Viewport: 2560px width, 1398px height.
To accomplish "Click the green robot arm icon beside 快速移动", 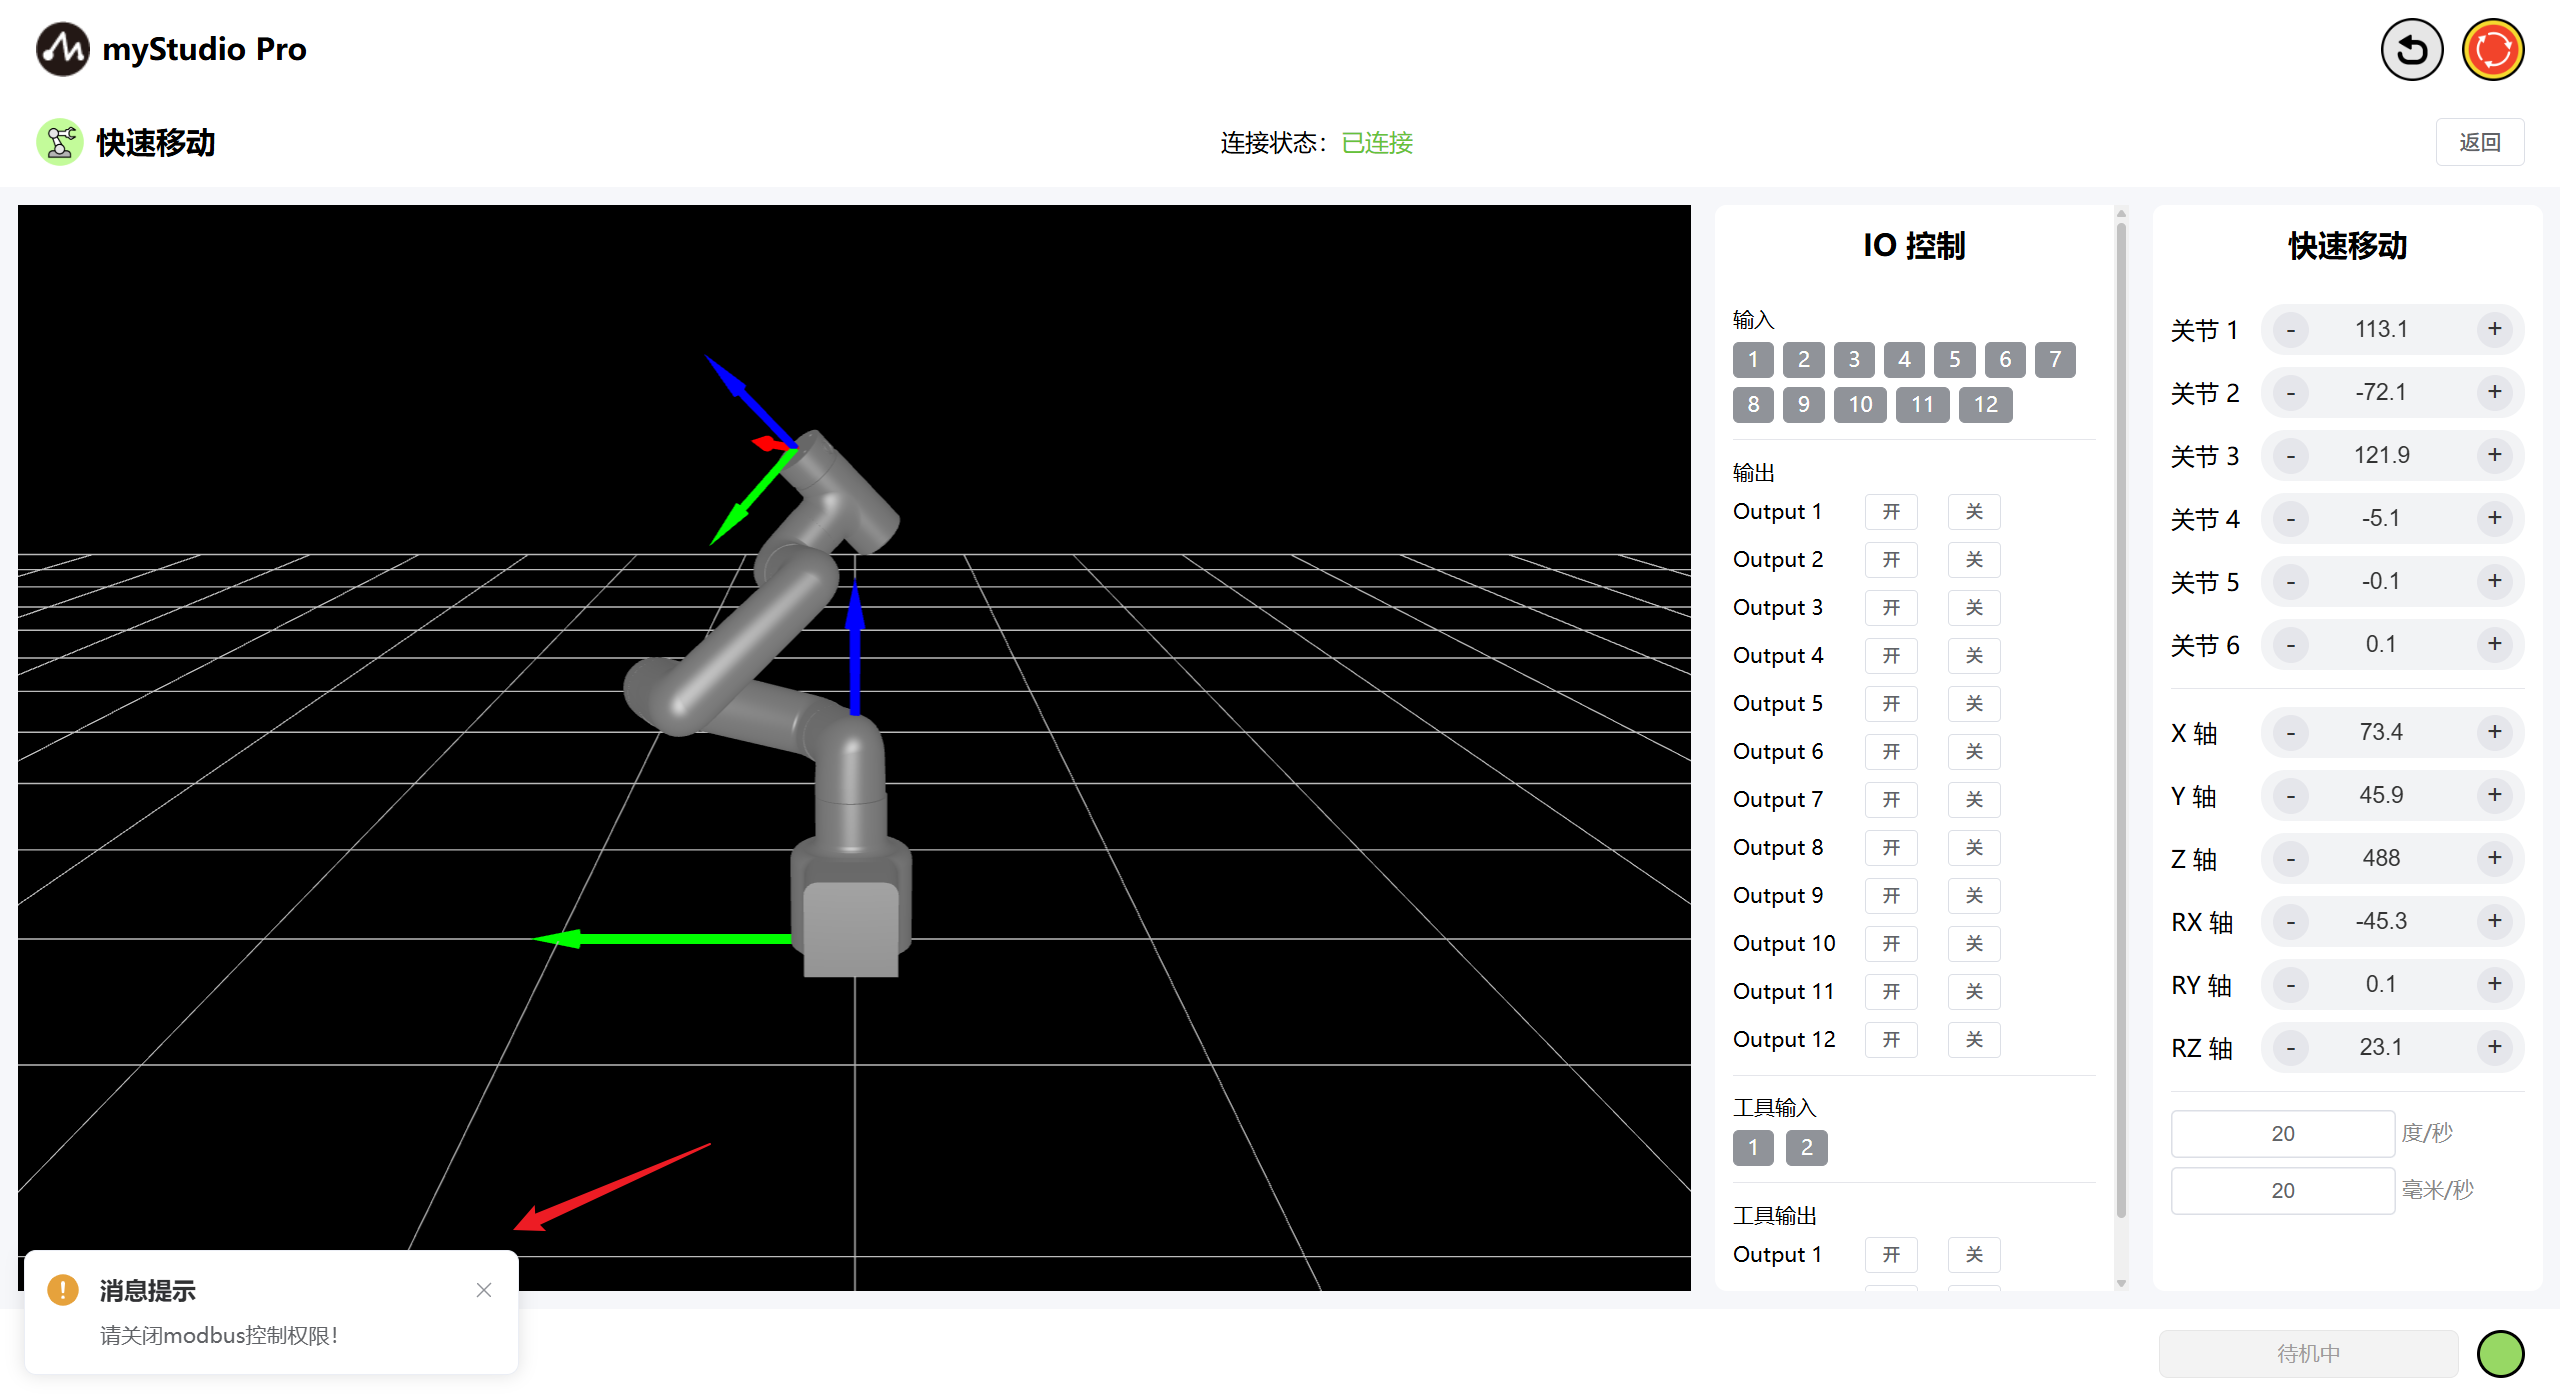I will pos(60,142).
